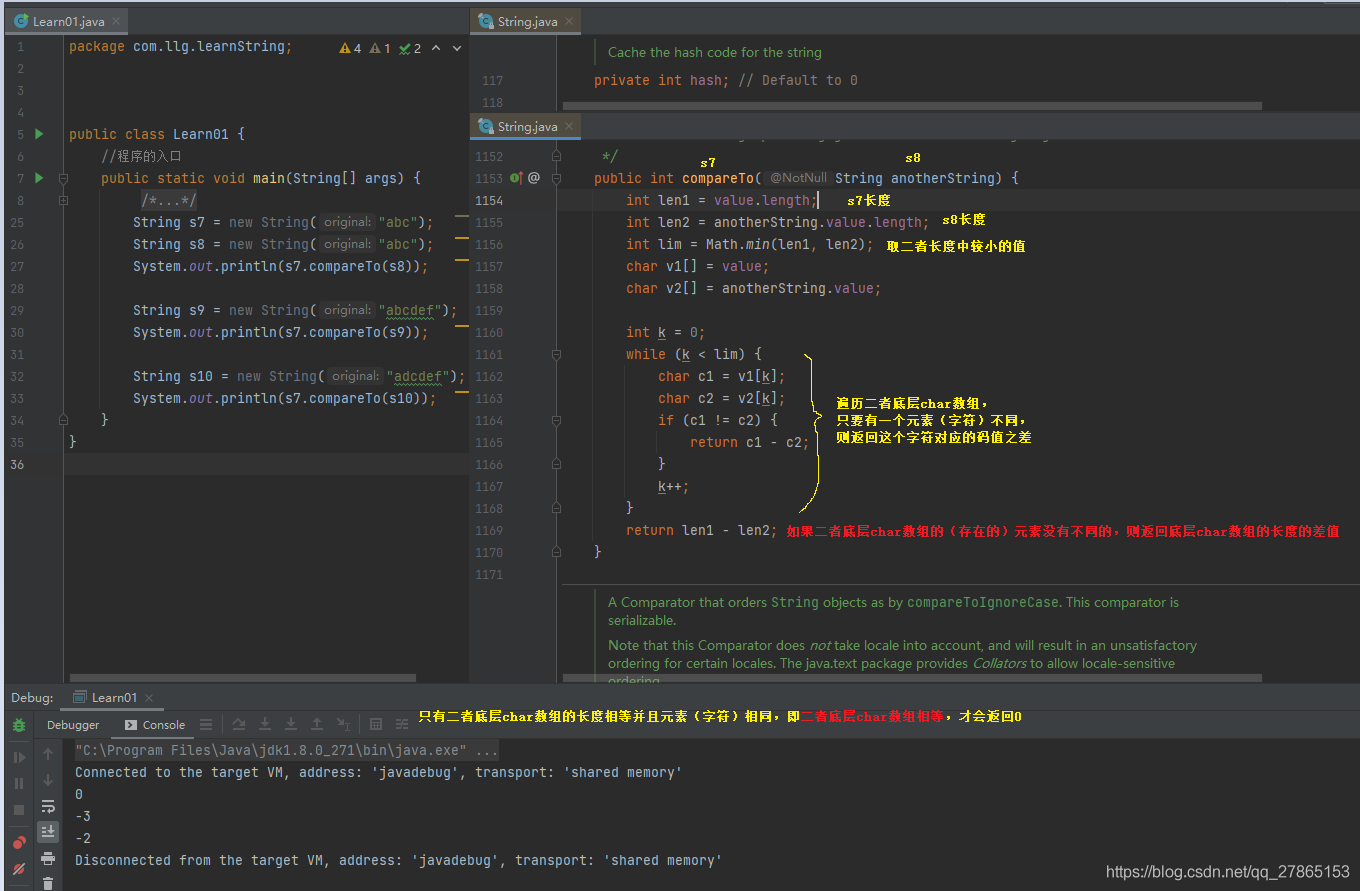The width and height of the screenshot is (1360, 891).
Task: Click the Rerun debug bug icon
Action: click(19, 725)
